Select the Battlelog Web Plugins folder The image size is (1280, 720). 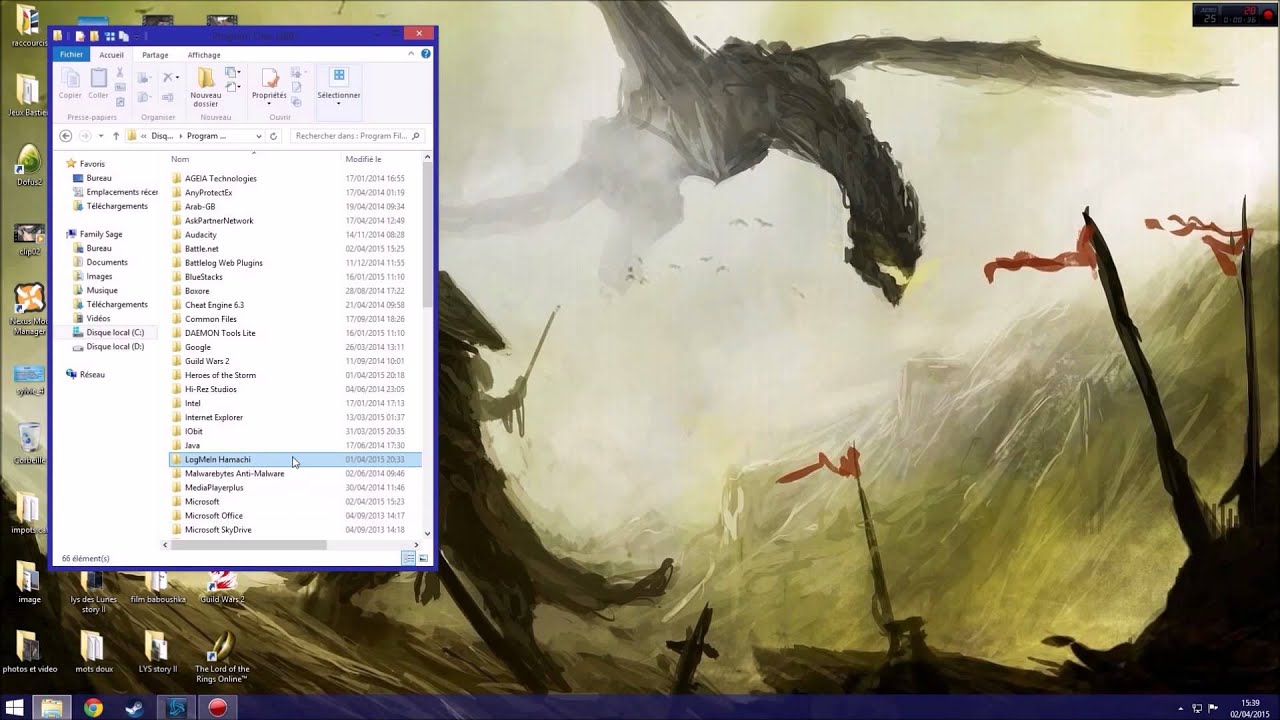pyautogui.click(x=224, y=263)
